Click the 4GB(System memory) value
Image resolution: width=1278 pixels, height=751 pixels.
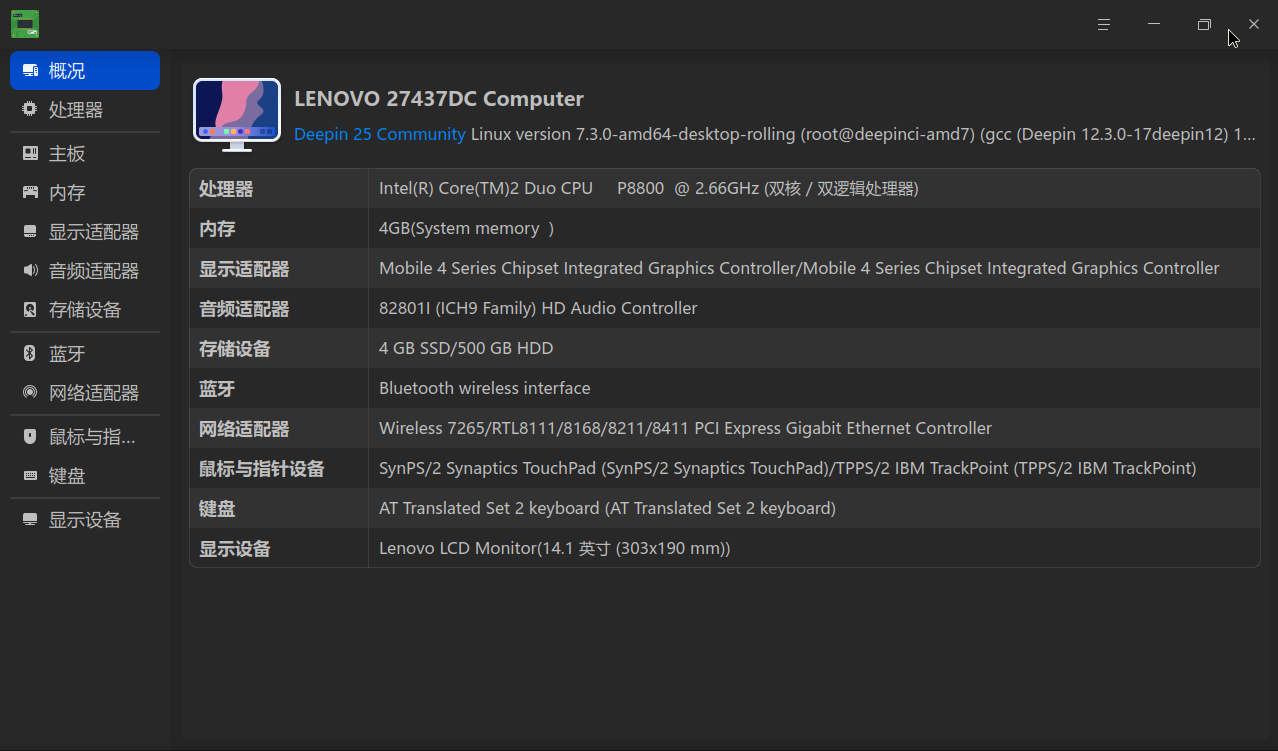[466, 228]
